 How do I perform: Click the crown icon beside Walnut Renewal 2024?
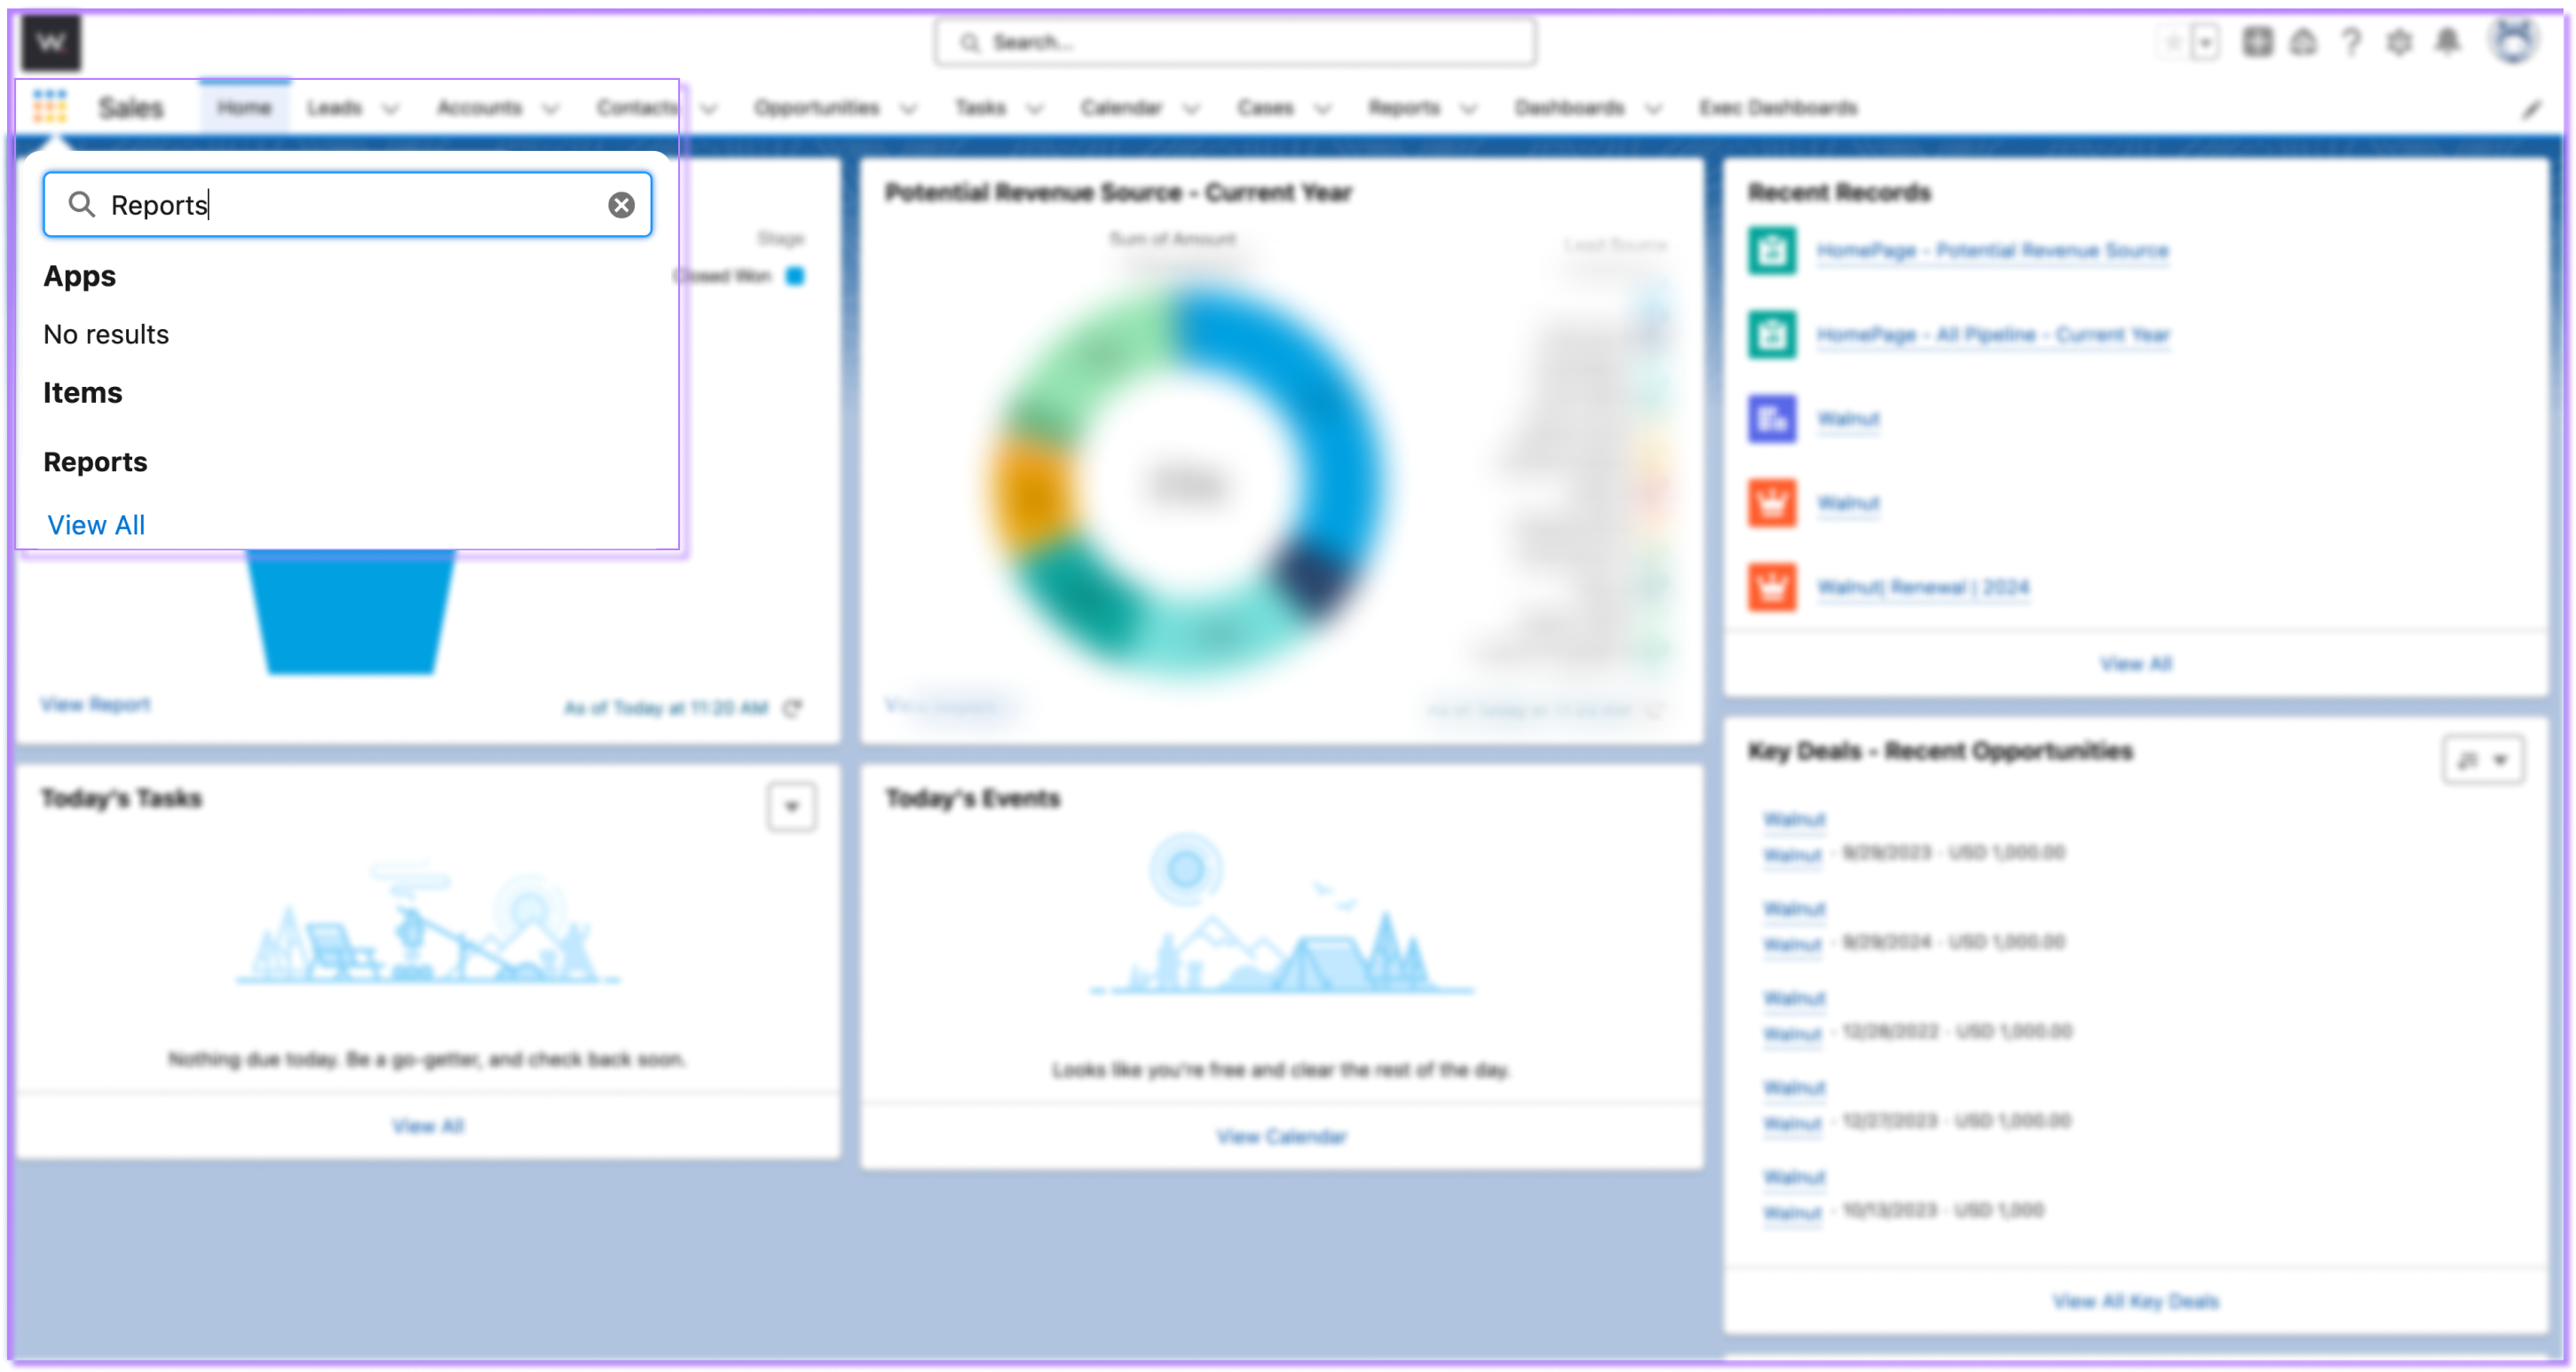[x=1772, y=587]
